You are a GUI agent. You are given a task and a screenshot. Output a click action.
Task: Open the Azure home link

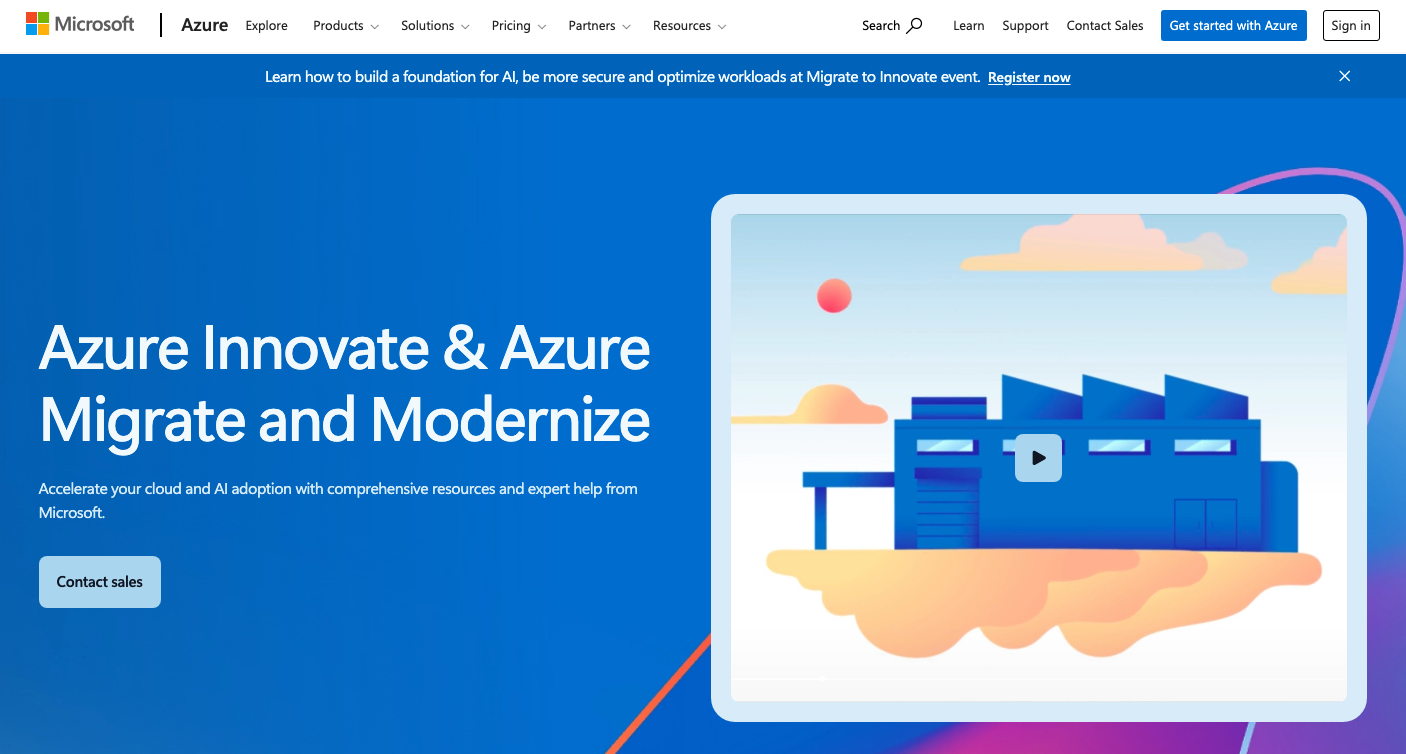tap(205, 25)
